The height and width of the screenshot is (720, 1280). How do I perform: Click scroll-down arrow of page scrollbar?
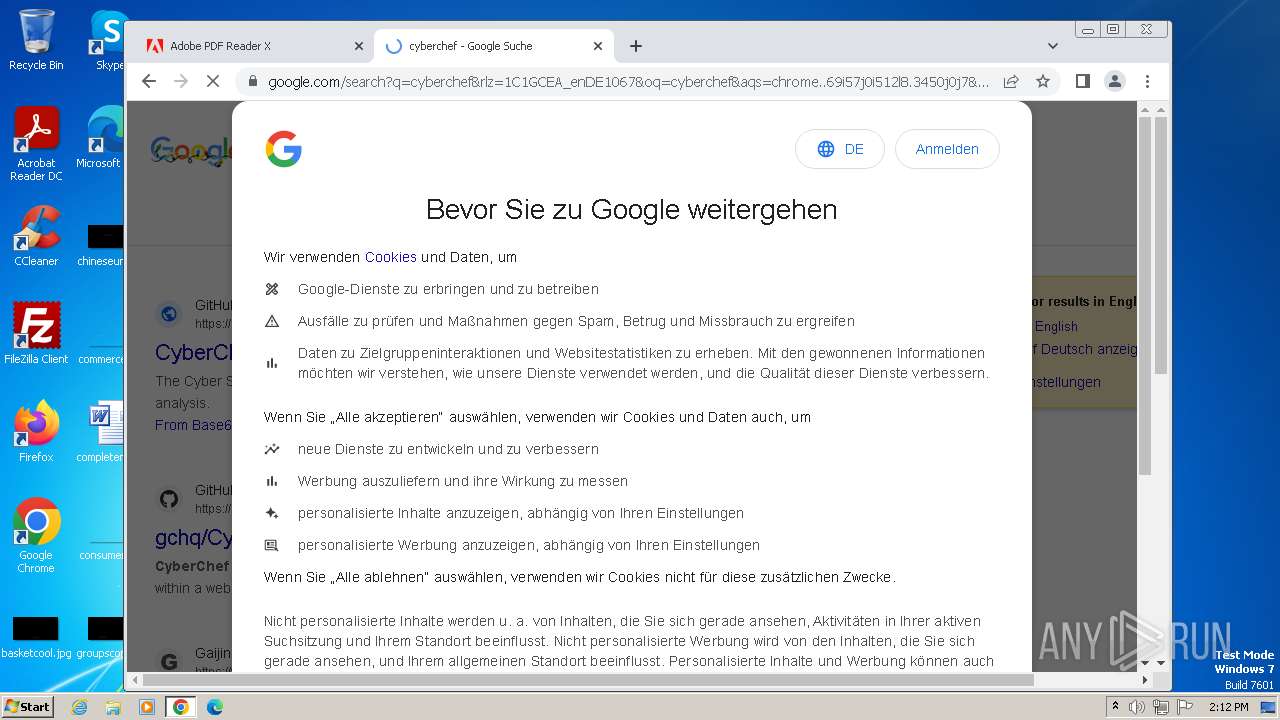point(1161,662)
